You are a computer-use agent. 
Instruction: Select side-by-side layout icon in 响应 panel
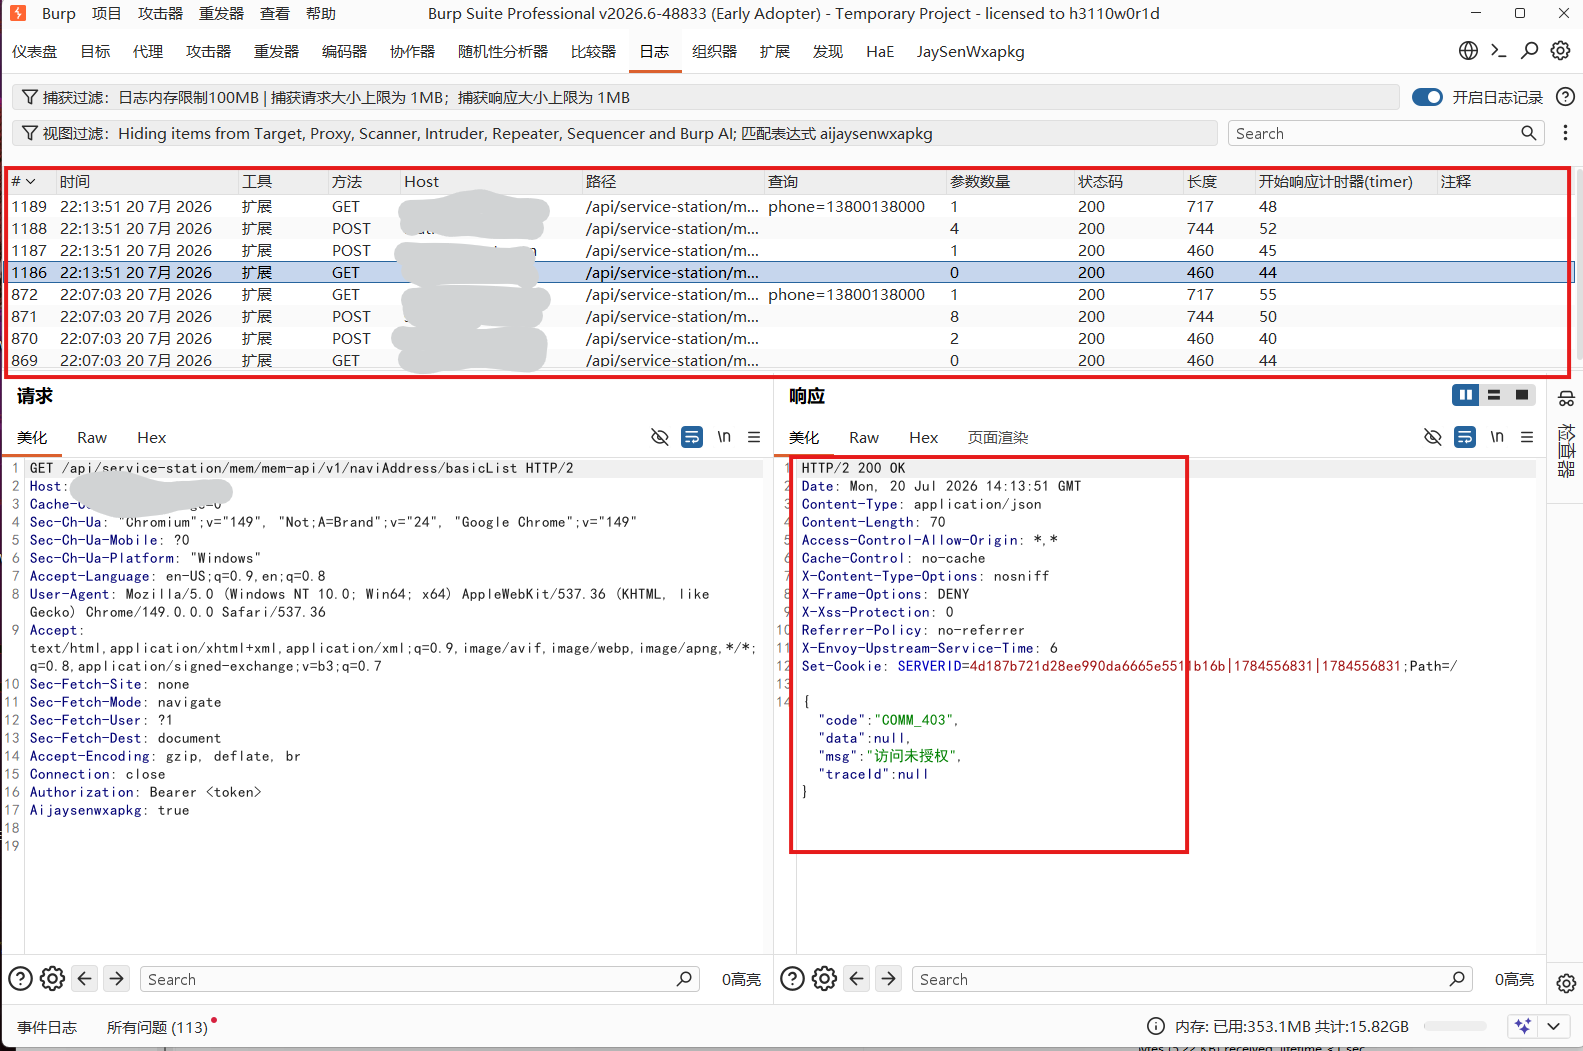(1465, 395)
